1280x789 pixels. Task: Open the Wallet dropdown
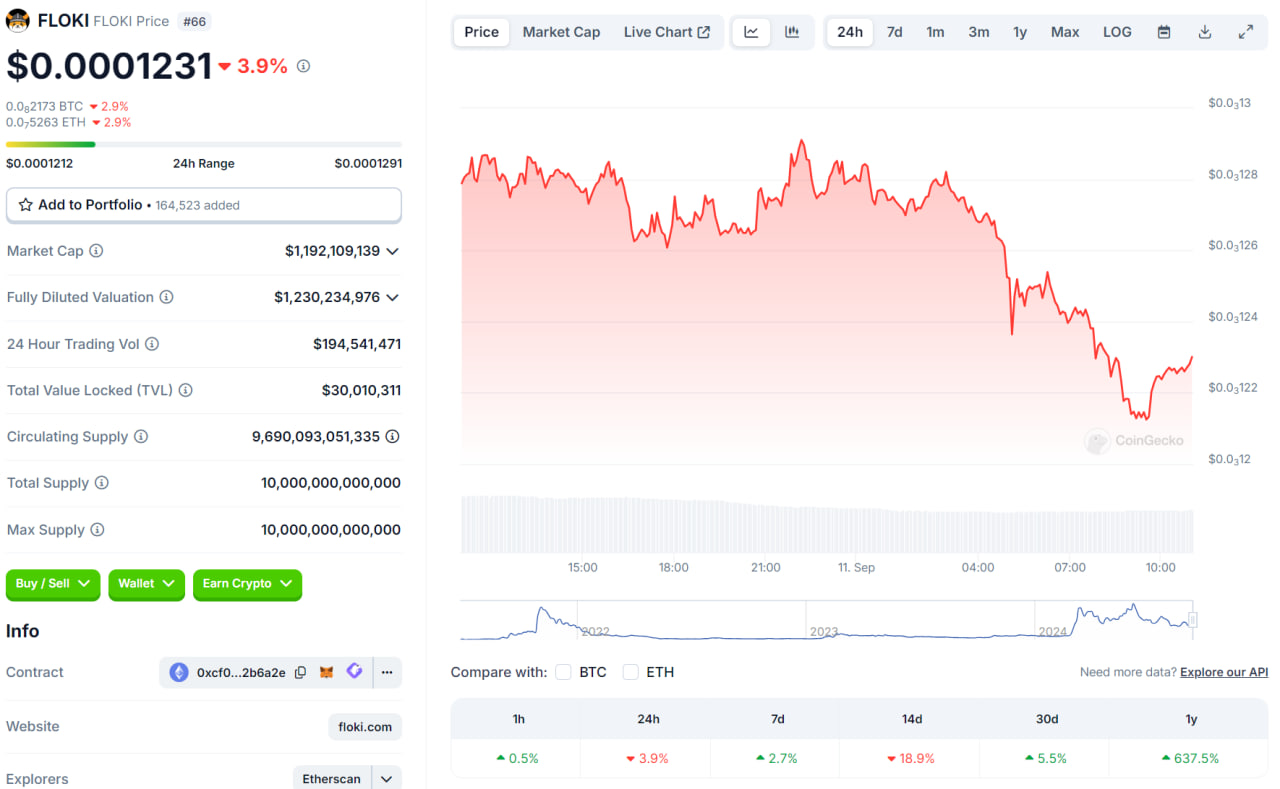tap(146, 584)
